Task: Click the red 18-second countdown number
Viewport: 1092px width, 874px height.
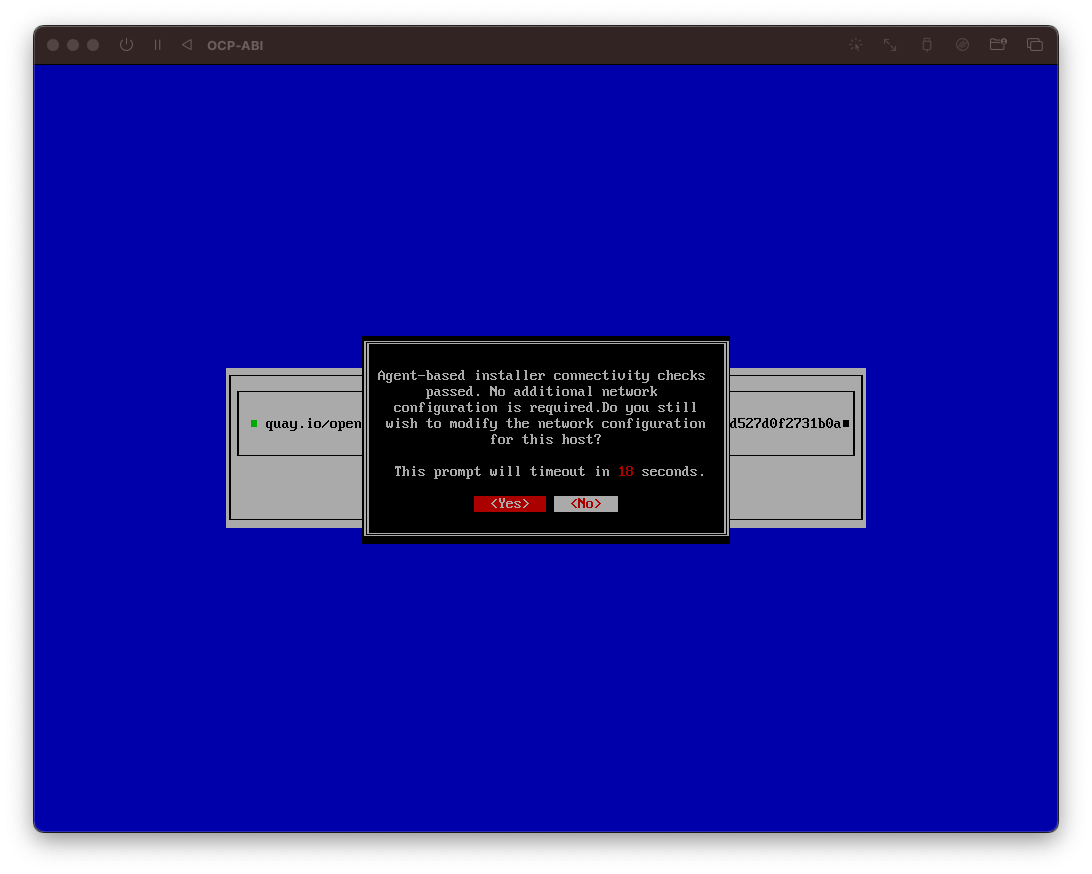Action: (x=625, y=471)
